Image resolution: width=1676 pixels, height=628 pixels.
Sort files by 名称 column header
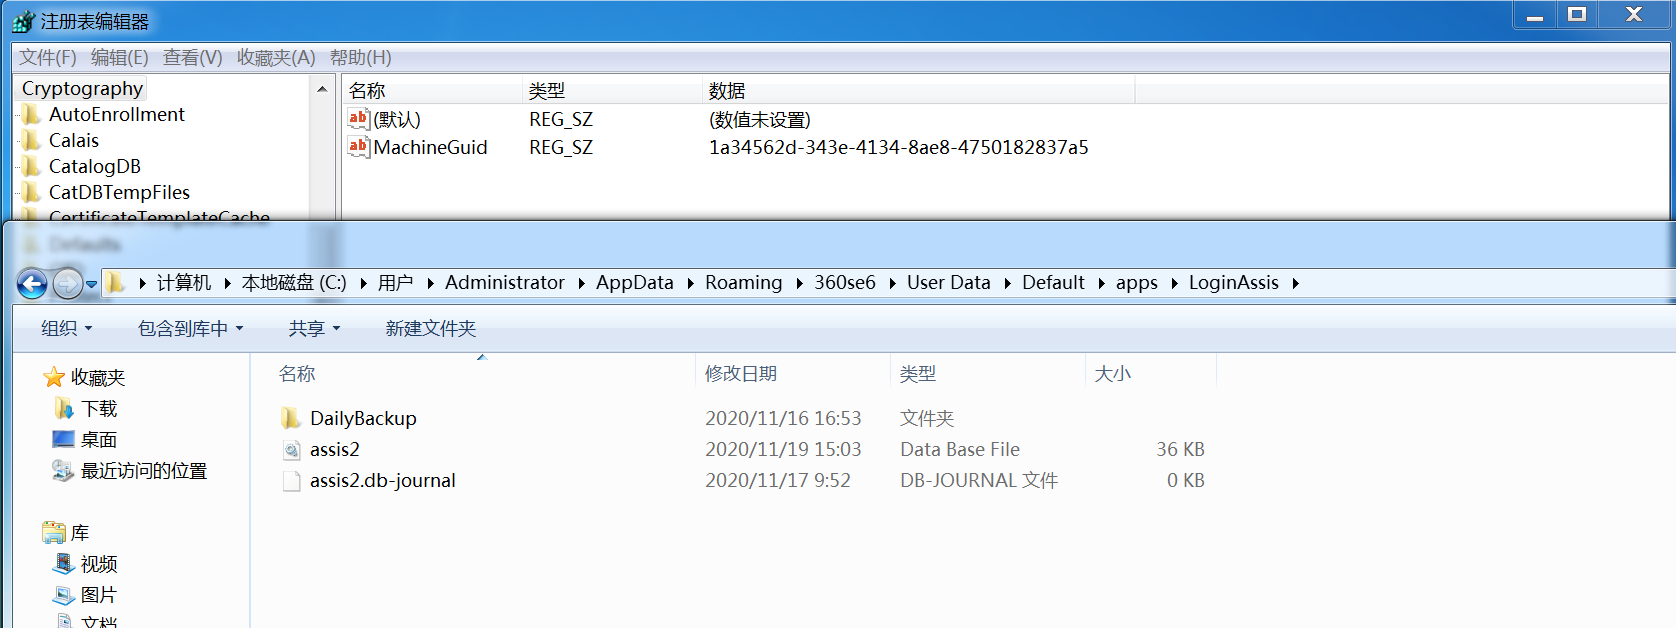[297, 374]
